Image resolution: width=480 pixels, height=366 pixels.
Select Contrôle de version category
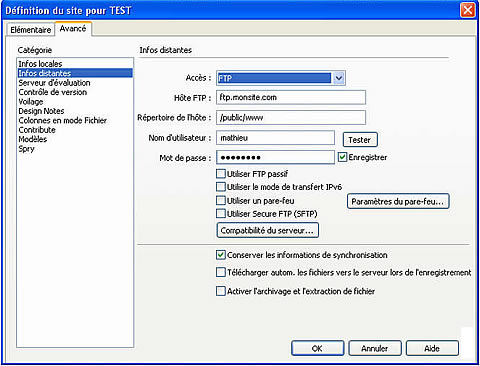(75, 92)
